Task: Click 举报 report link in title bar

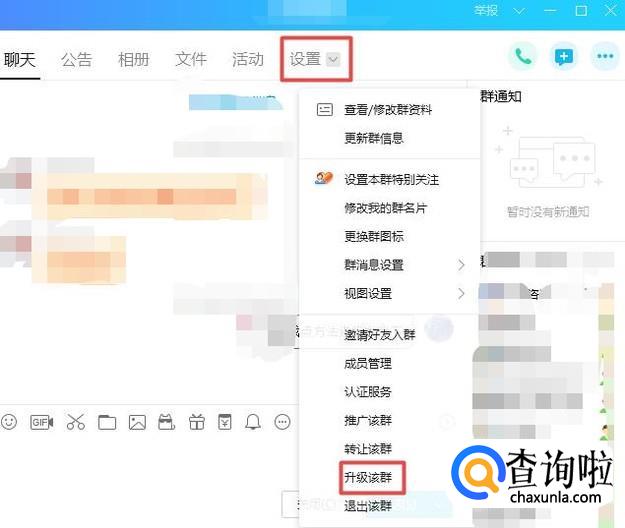Action: tap(488, 10)
